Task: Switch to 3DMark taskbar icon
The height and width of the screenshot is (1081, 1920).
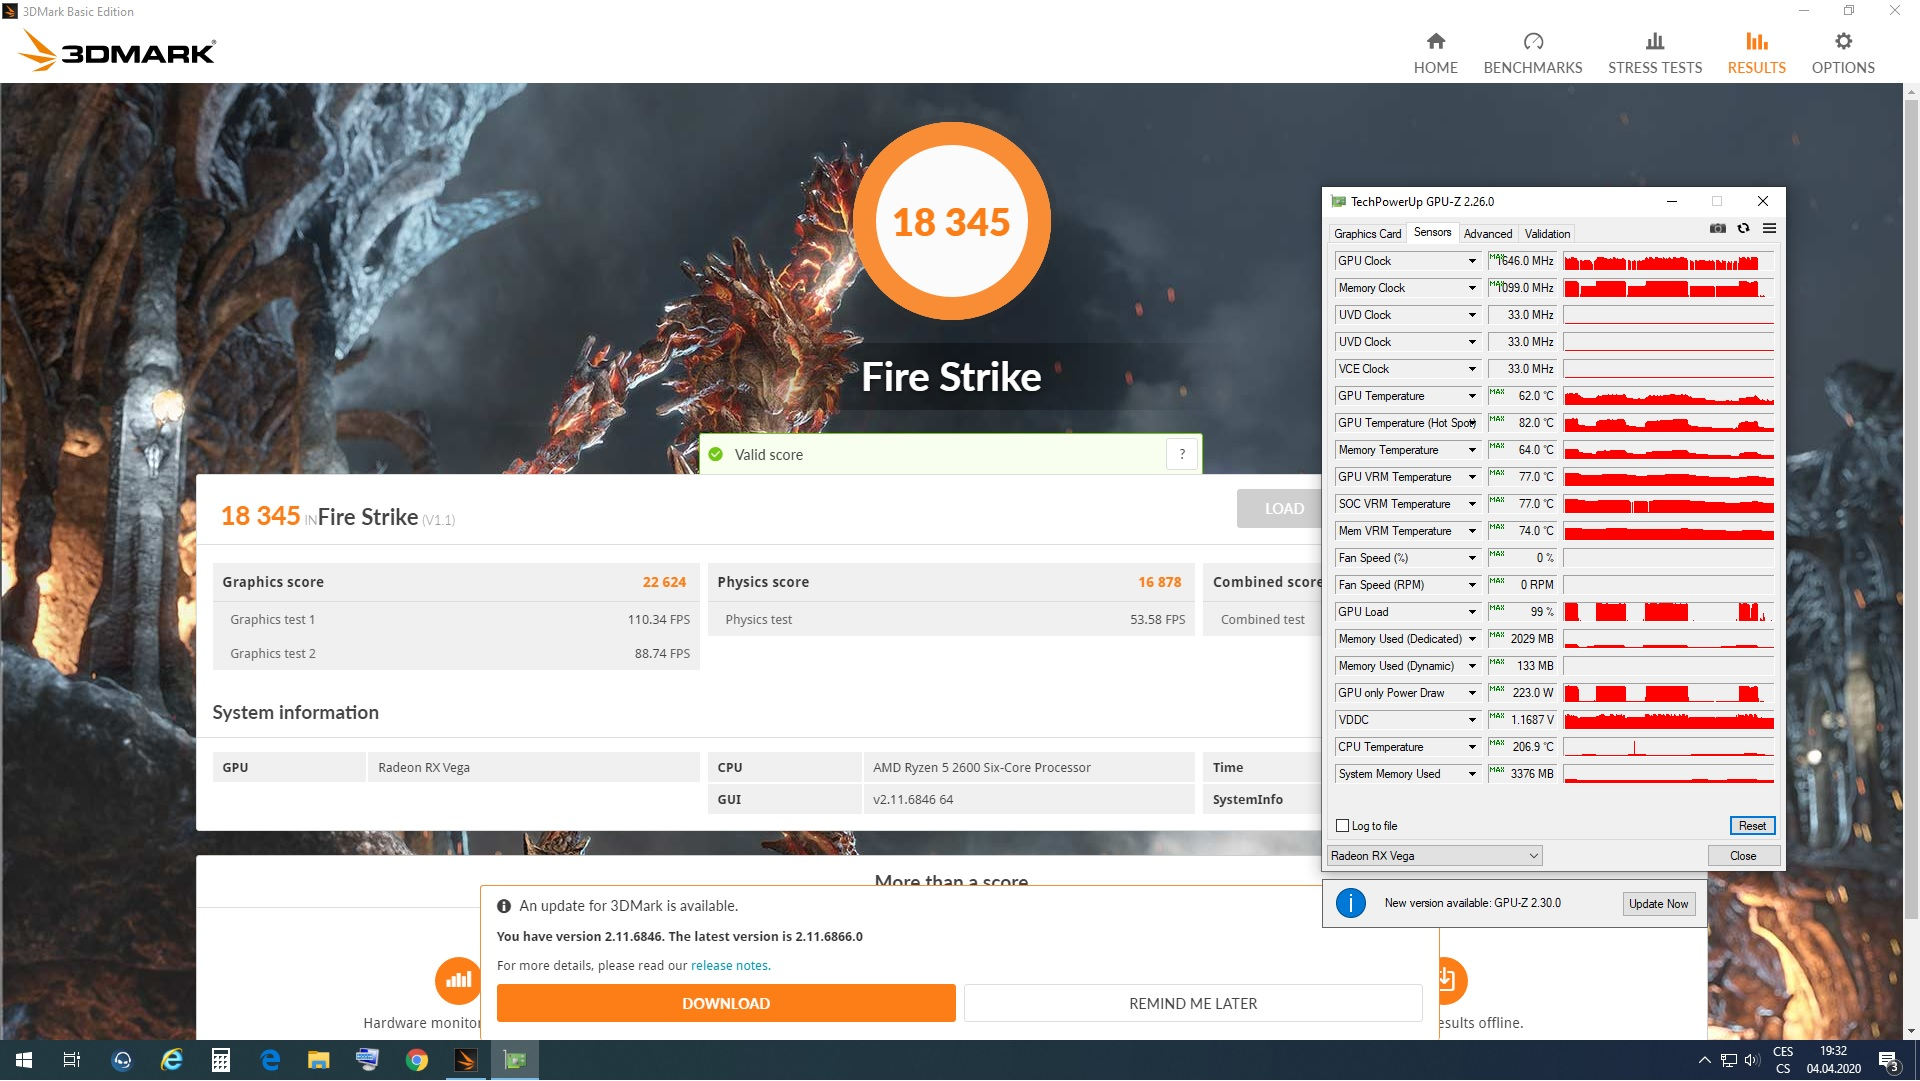Action: click(466, 1060)
